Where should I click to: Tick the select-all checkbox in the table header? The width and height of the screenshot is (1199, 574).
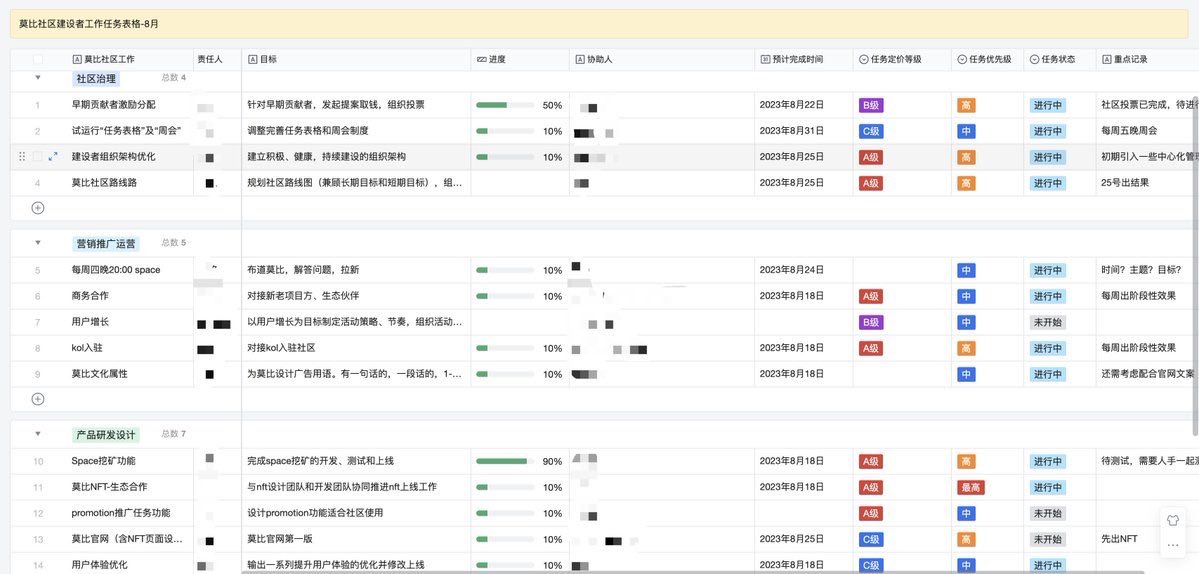click(37, 59)
